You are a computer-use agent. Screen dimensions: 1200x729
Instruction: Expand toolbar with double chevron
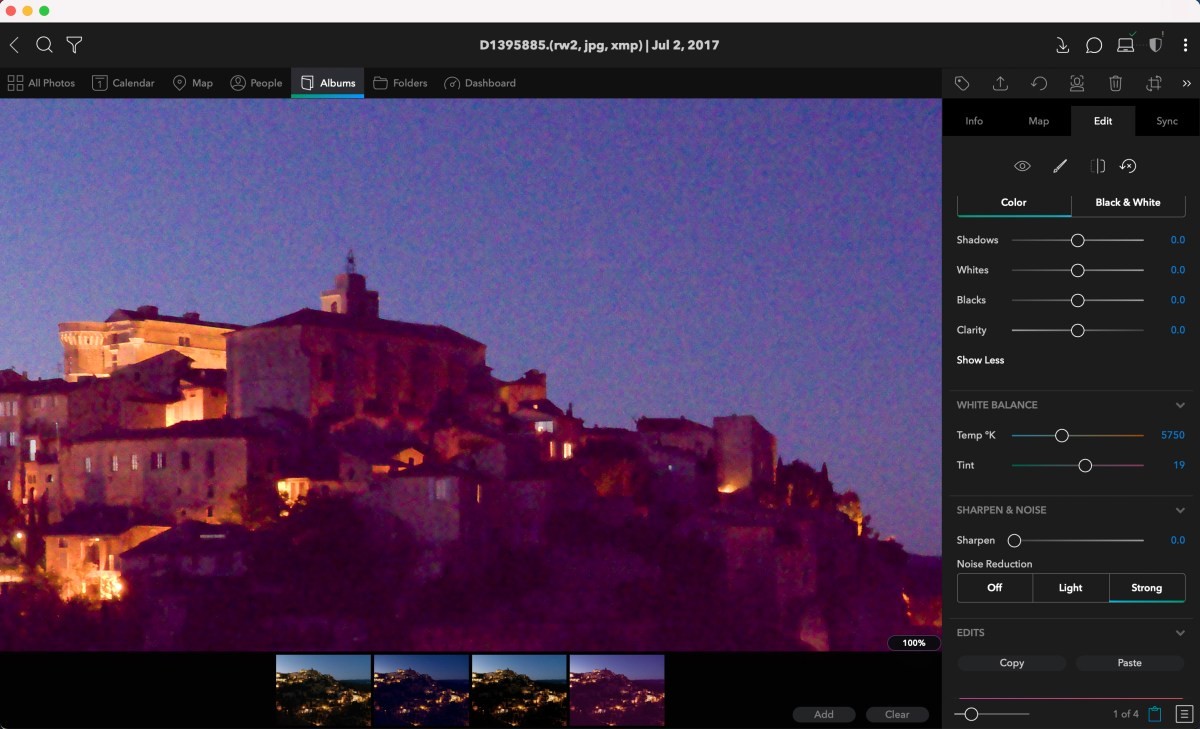[x=1187, y=84]
